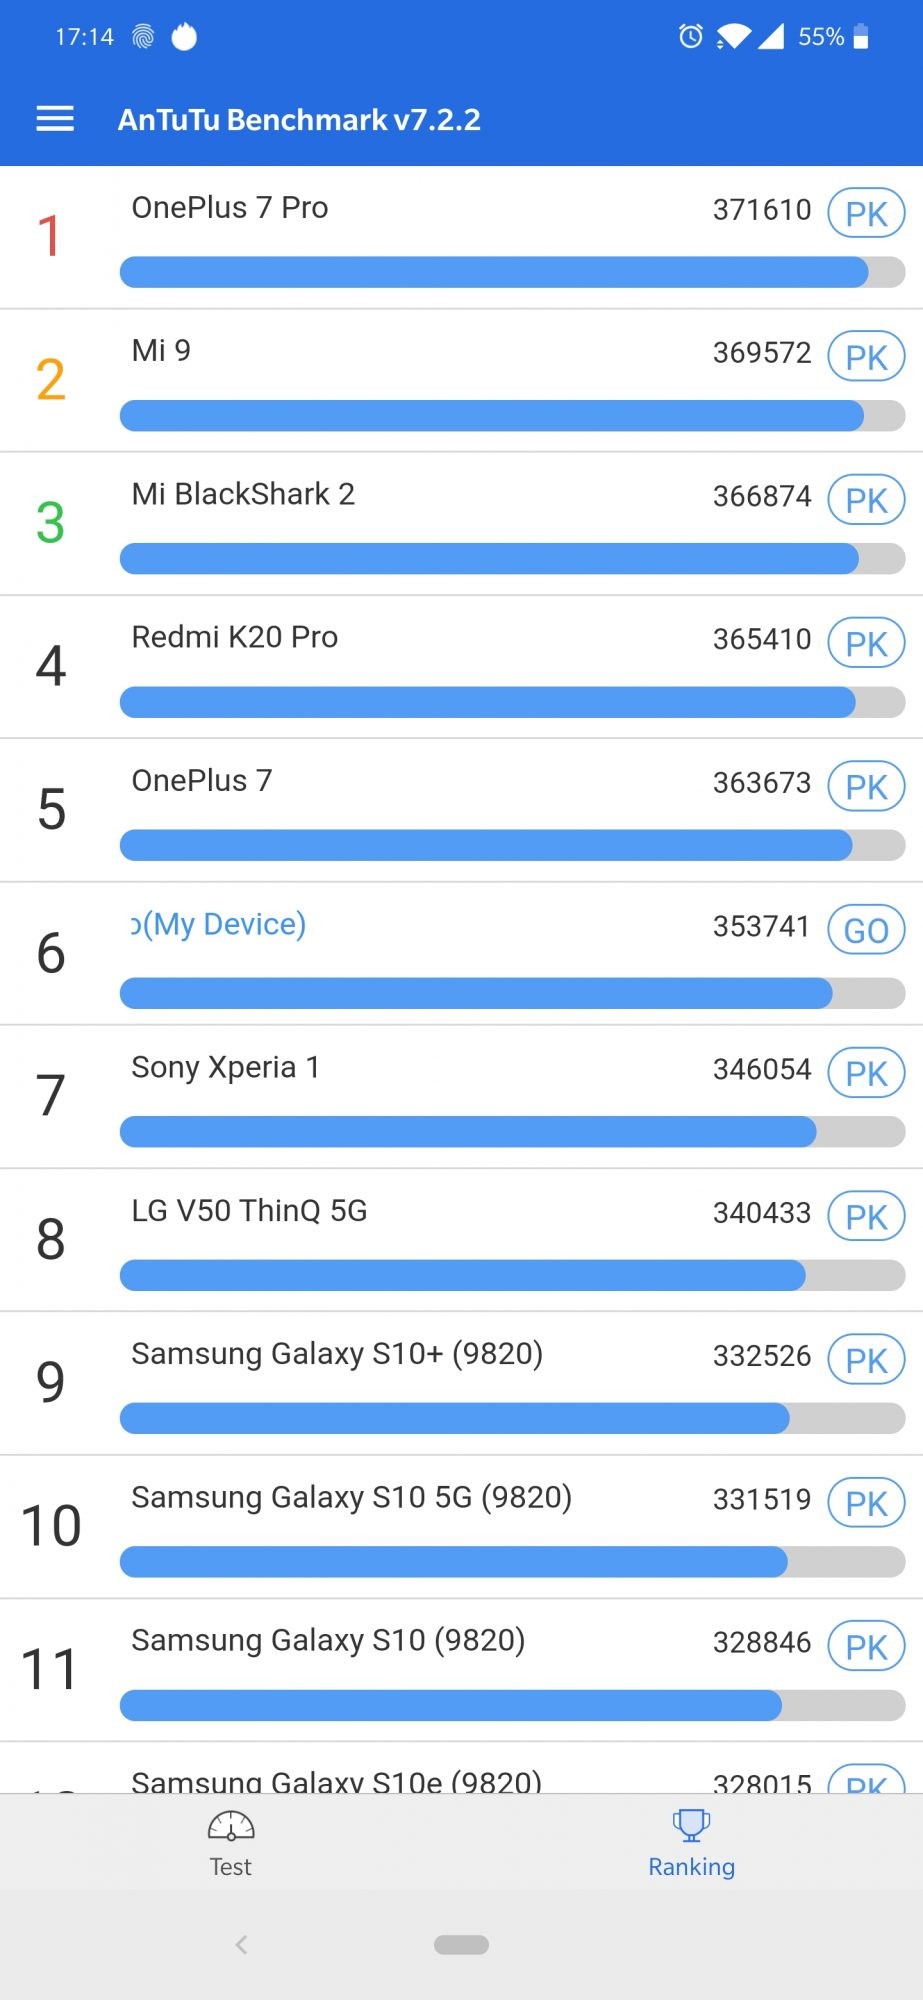Viewport: 923px width, 2000px height.
Task: Select the Mi BlackShark 2 ranking entry
Action: (x=243, y=494)
